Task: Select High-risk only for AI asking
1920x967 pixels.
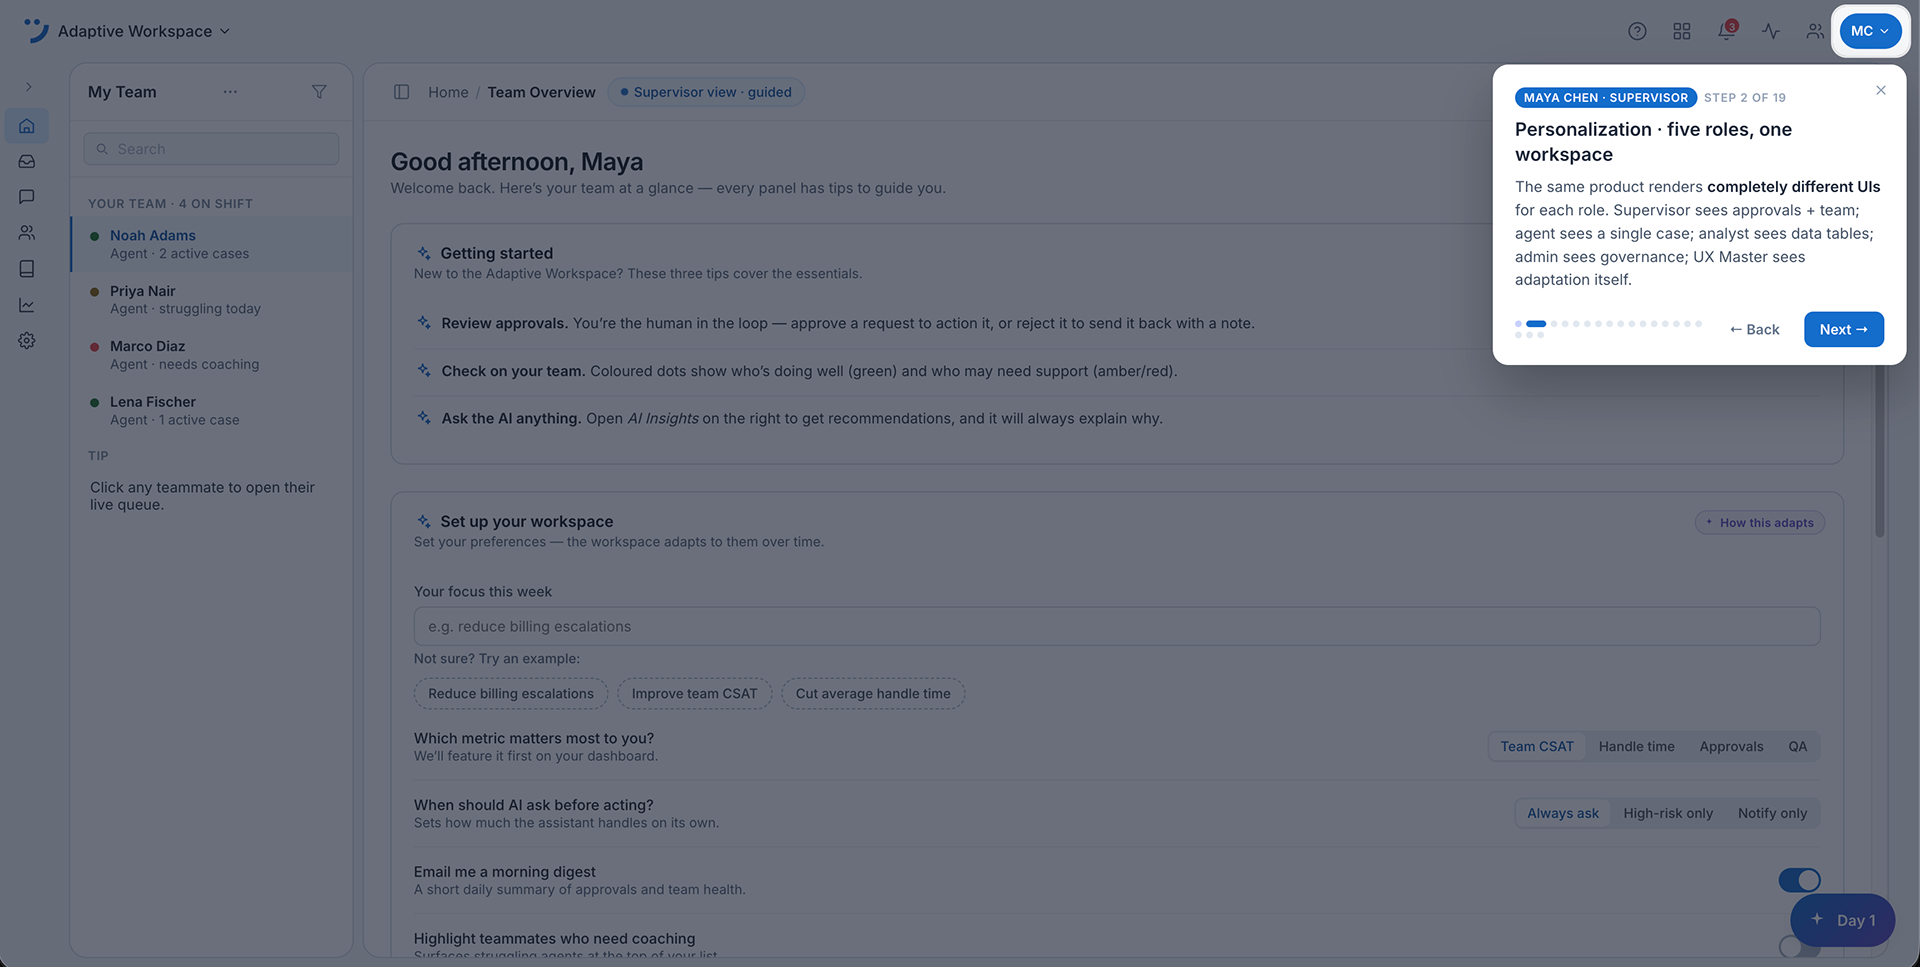Action: (x=1668, y=814)
